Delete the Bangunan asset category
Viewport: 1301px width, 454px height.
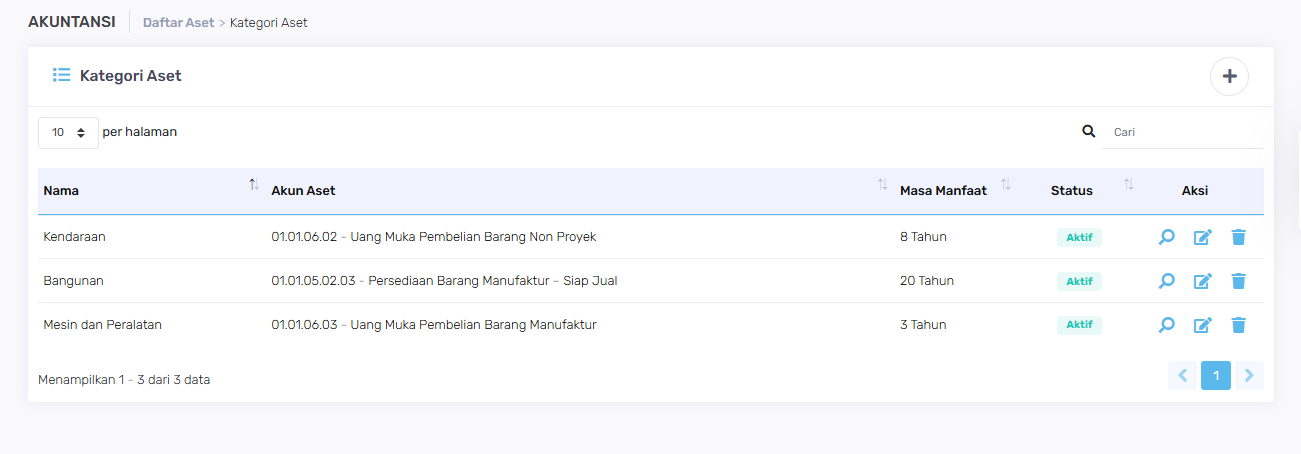point(1239,281)
